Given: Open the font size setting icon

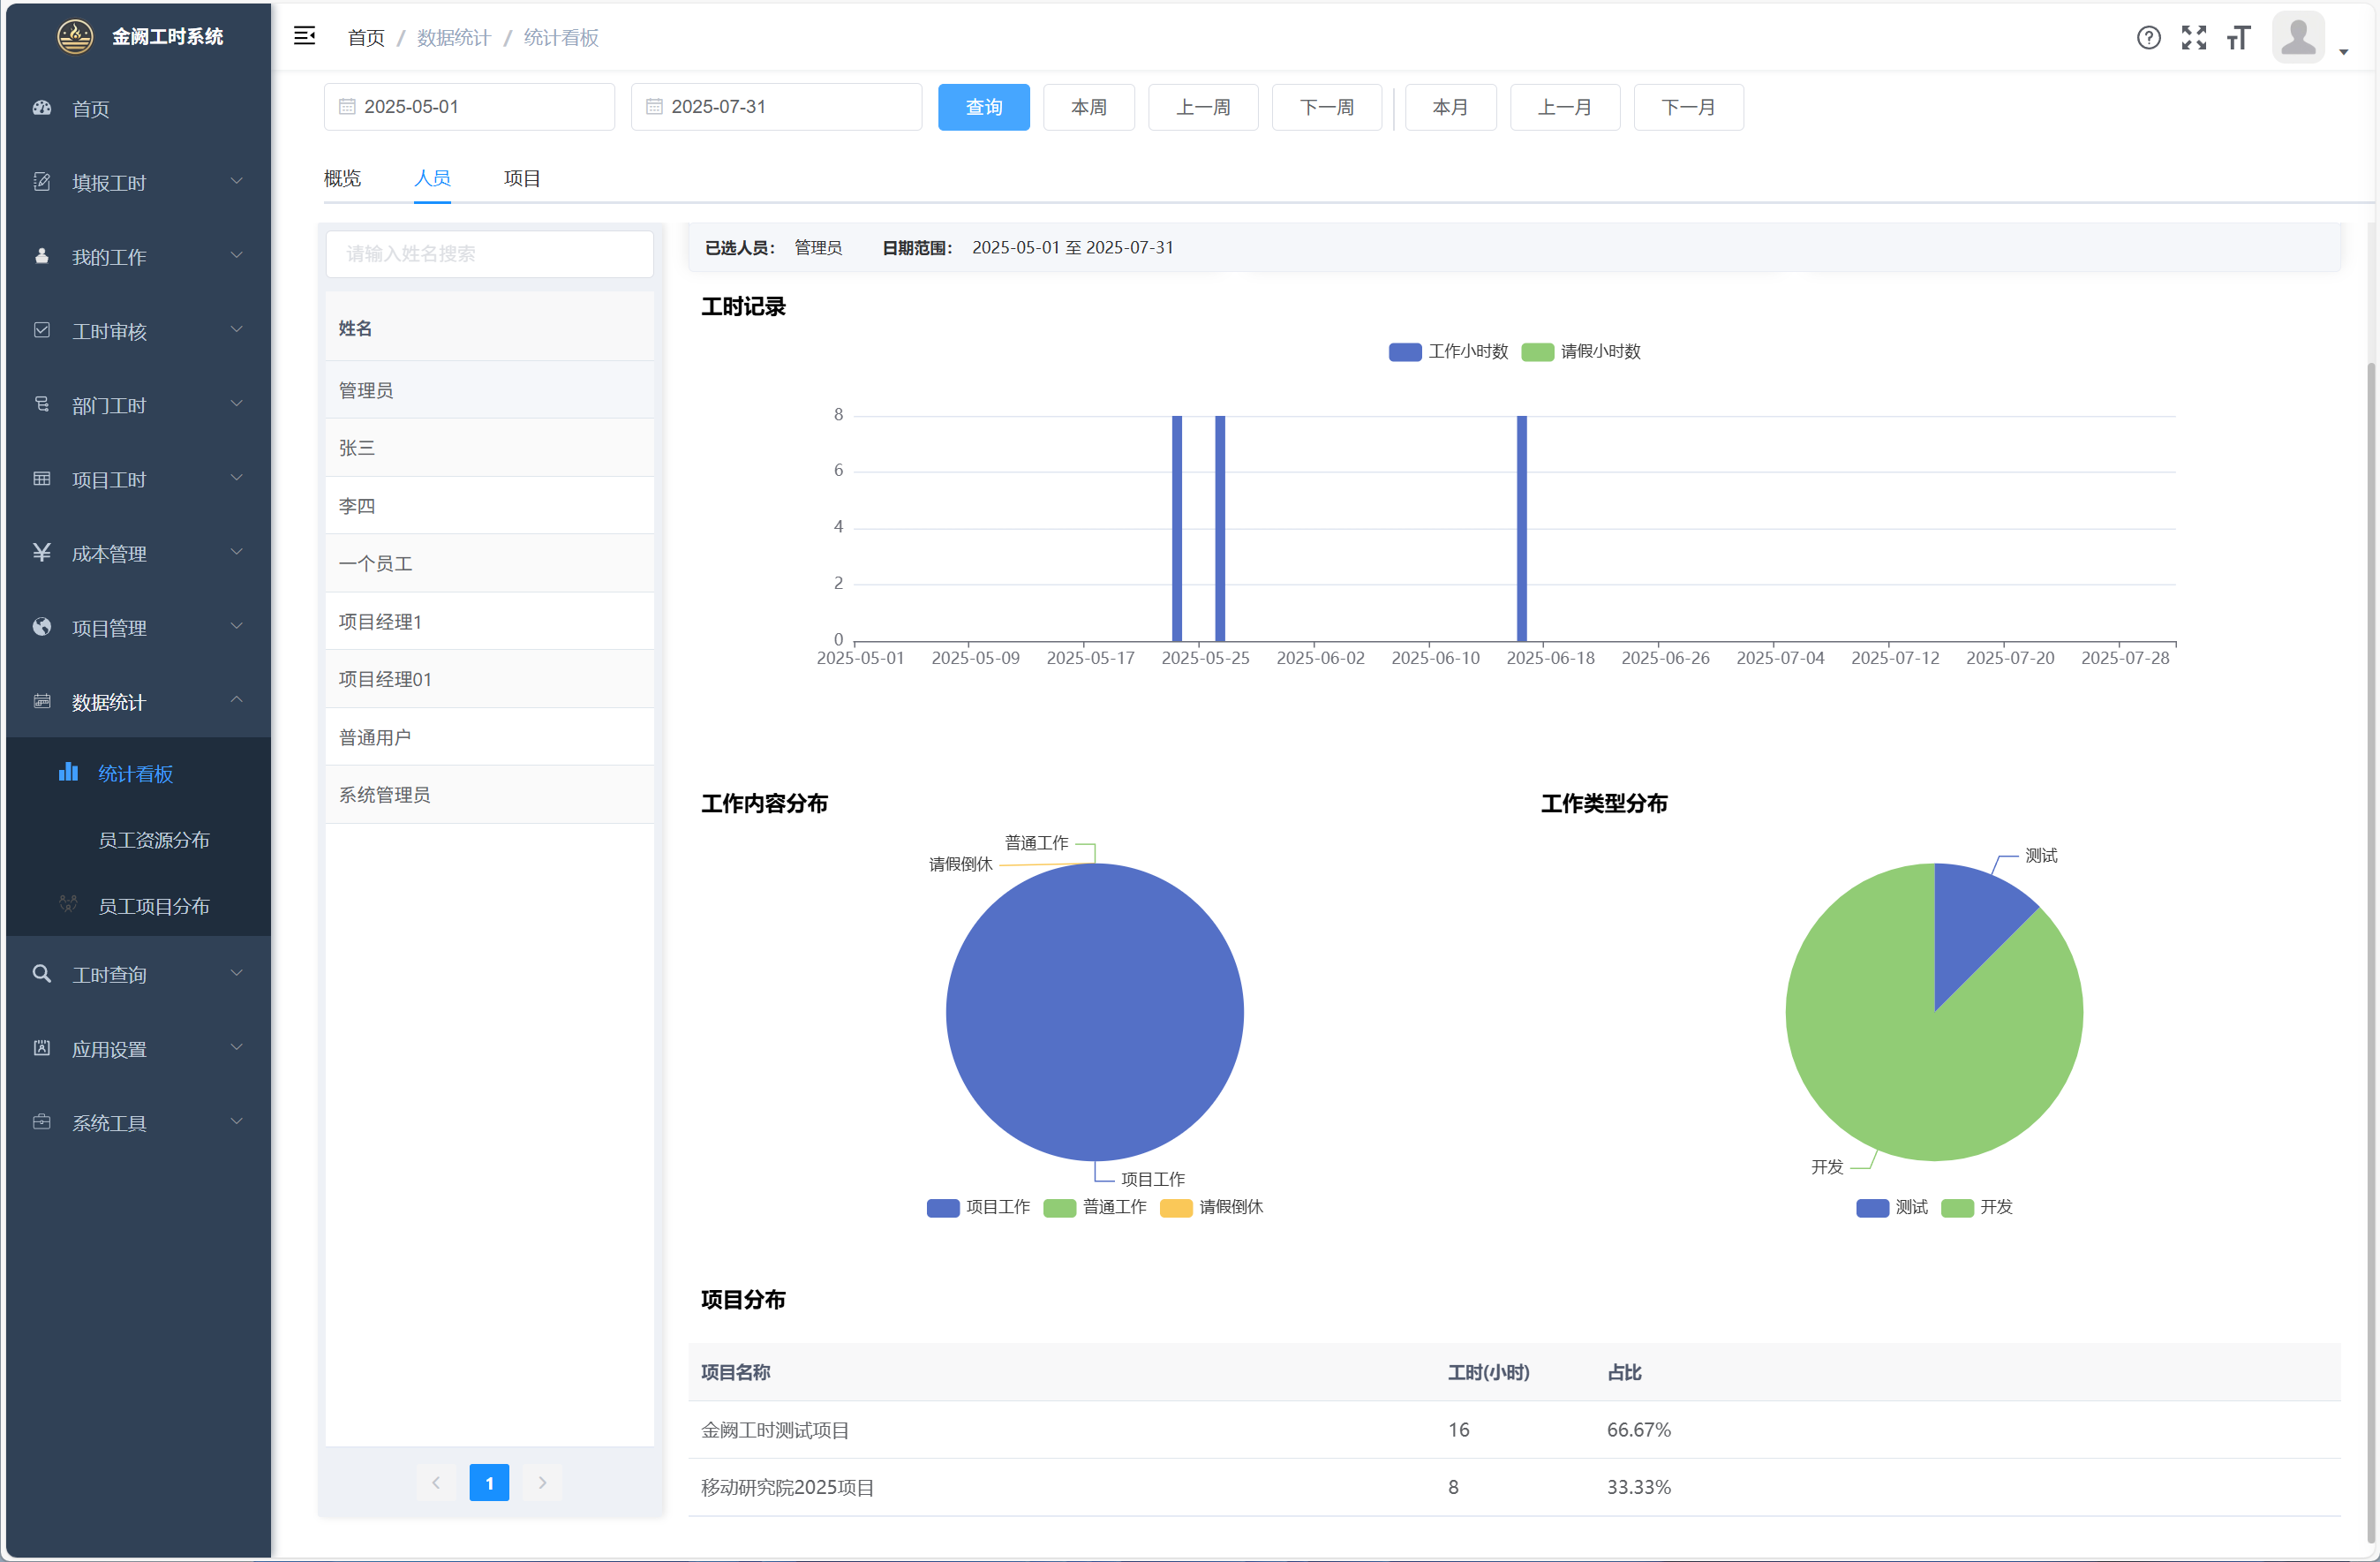Looking at the screenshot, I should pos(2238,38).
